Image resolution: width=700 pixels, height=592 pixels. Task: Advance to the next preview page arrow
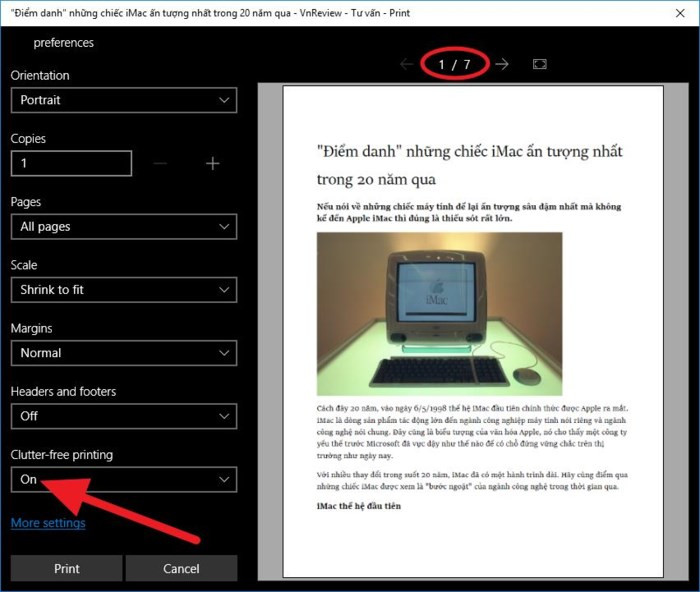click(x=502, y=64)
